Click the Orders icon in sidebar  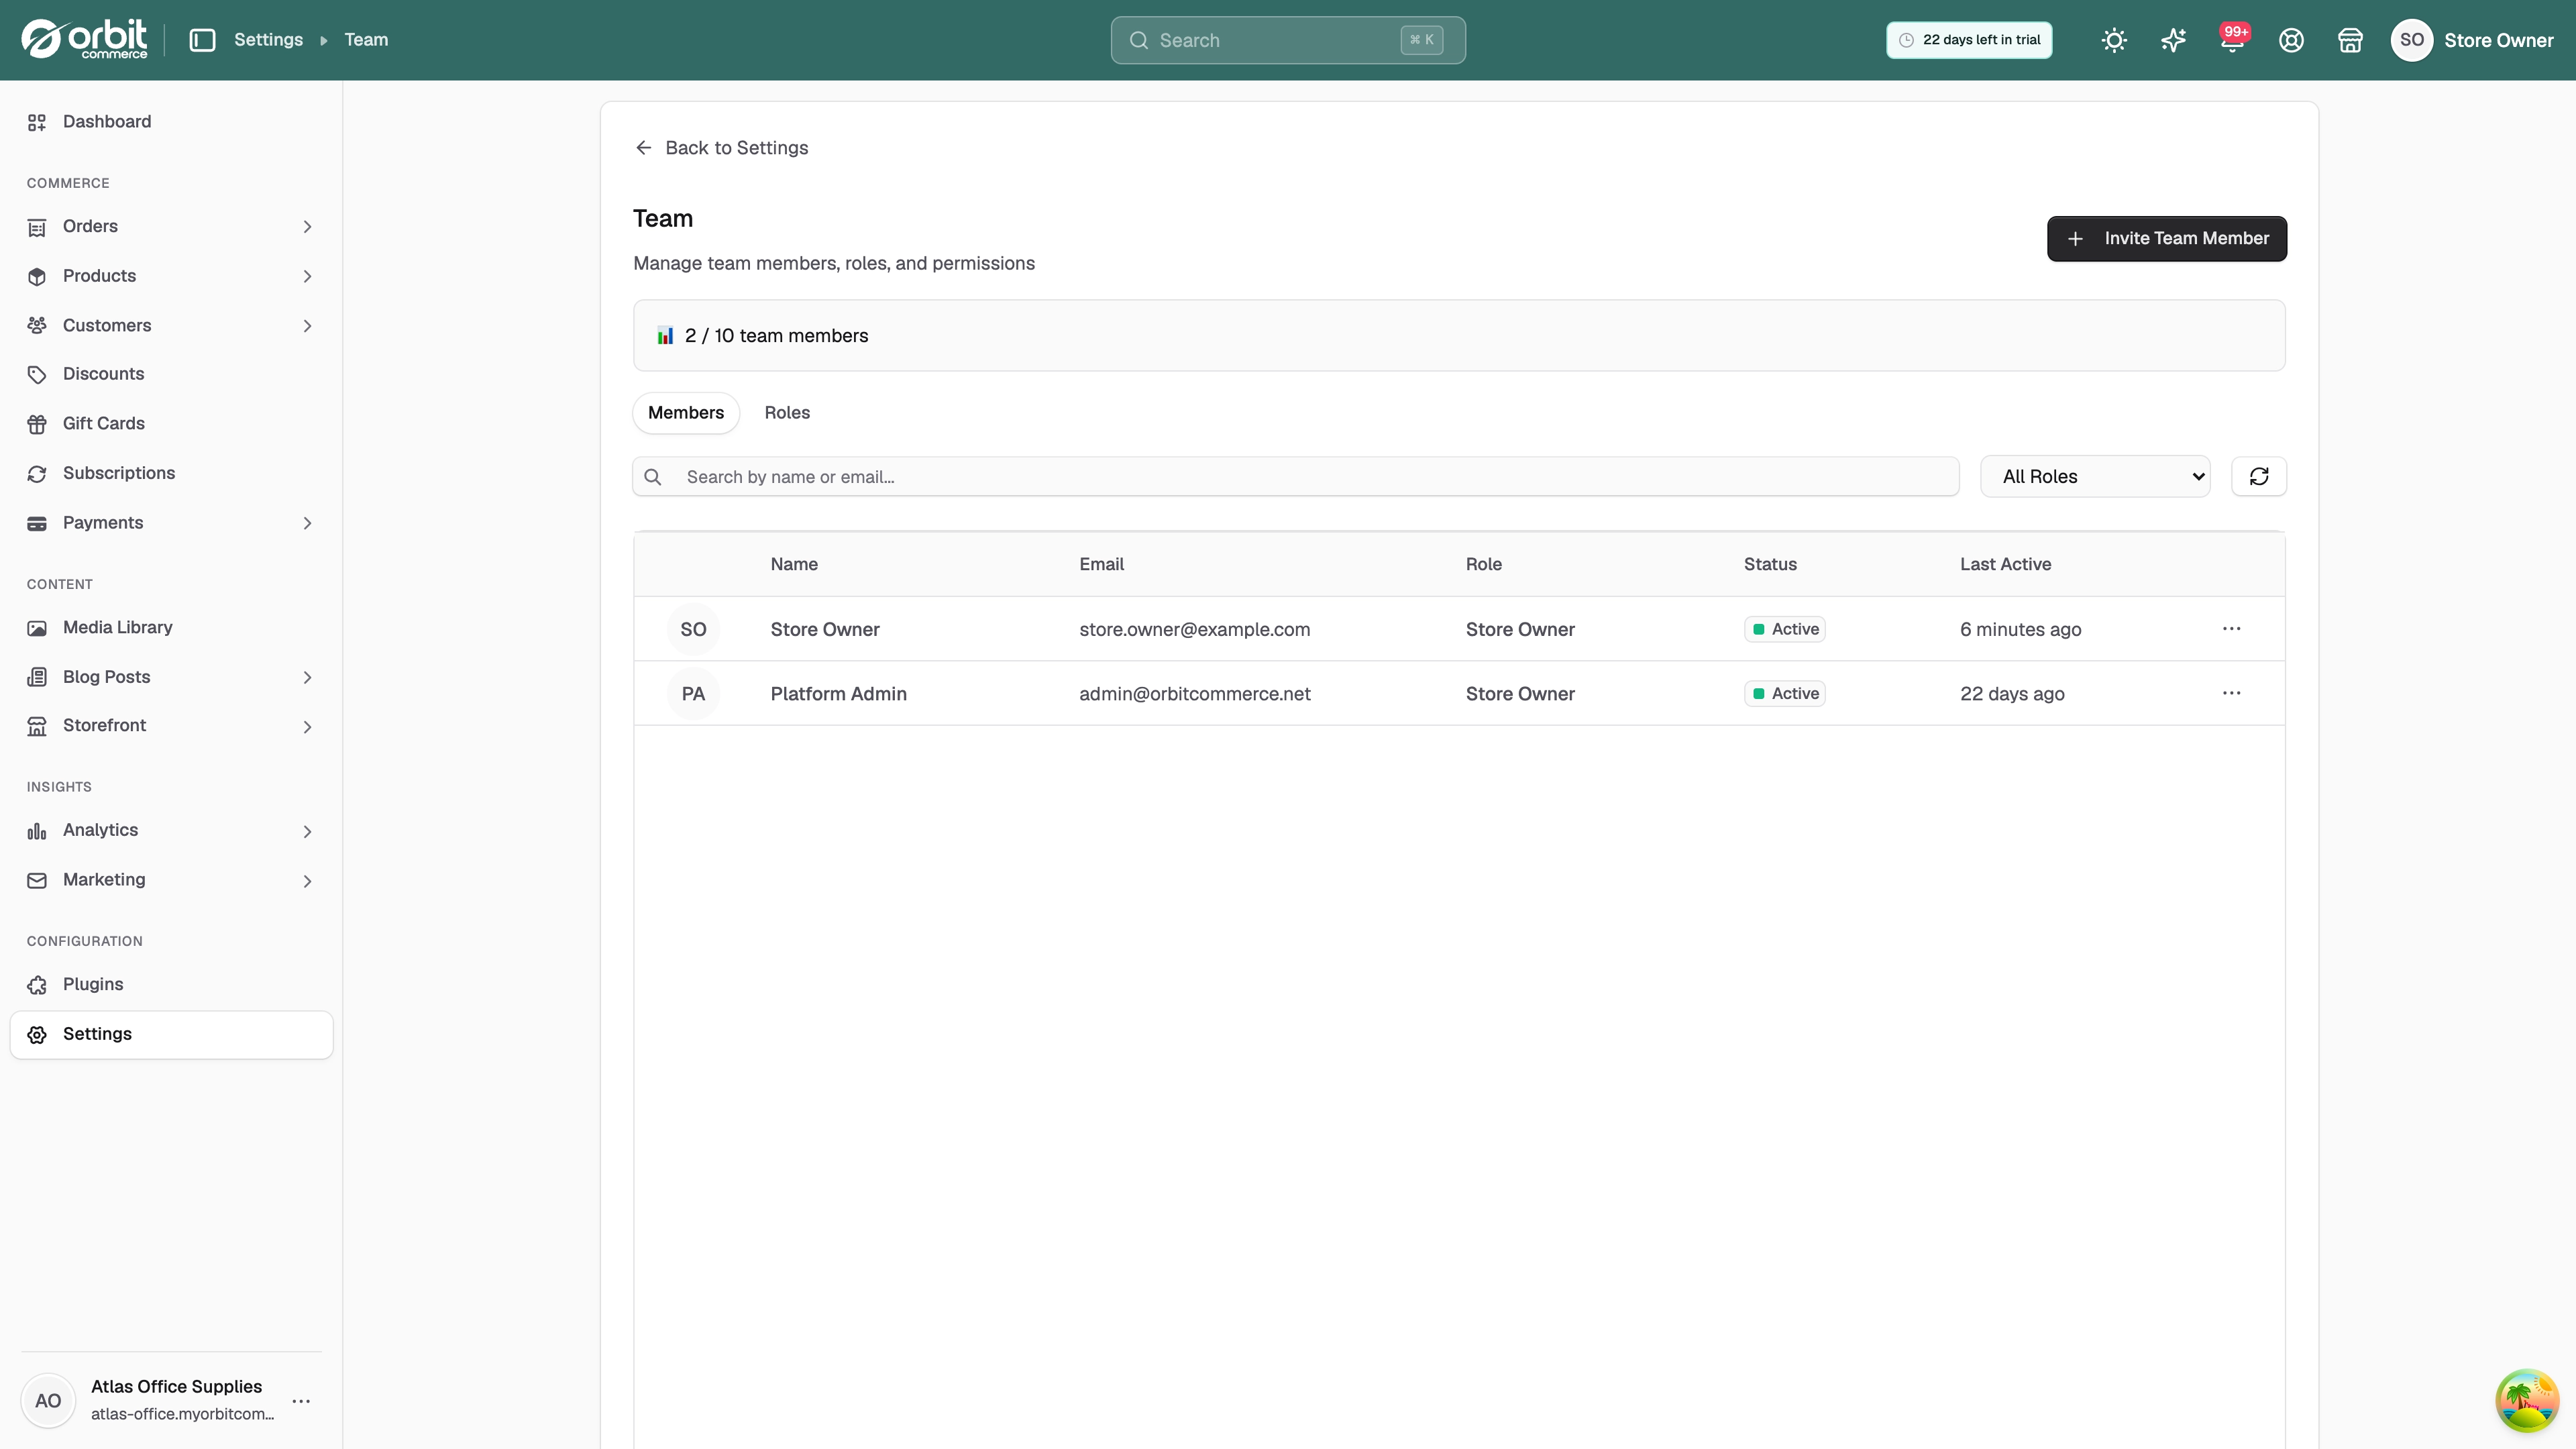point(37,227)
